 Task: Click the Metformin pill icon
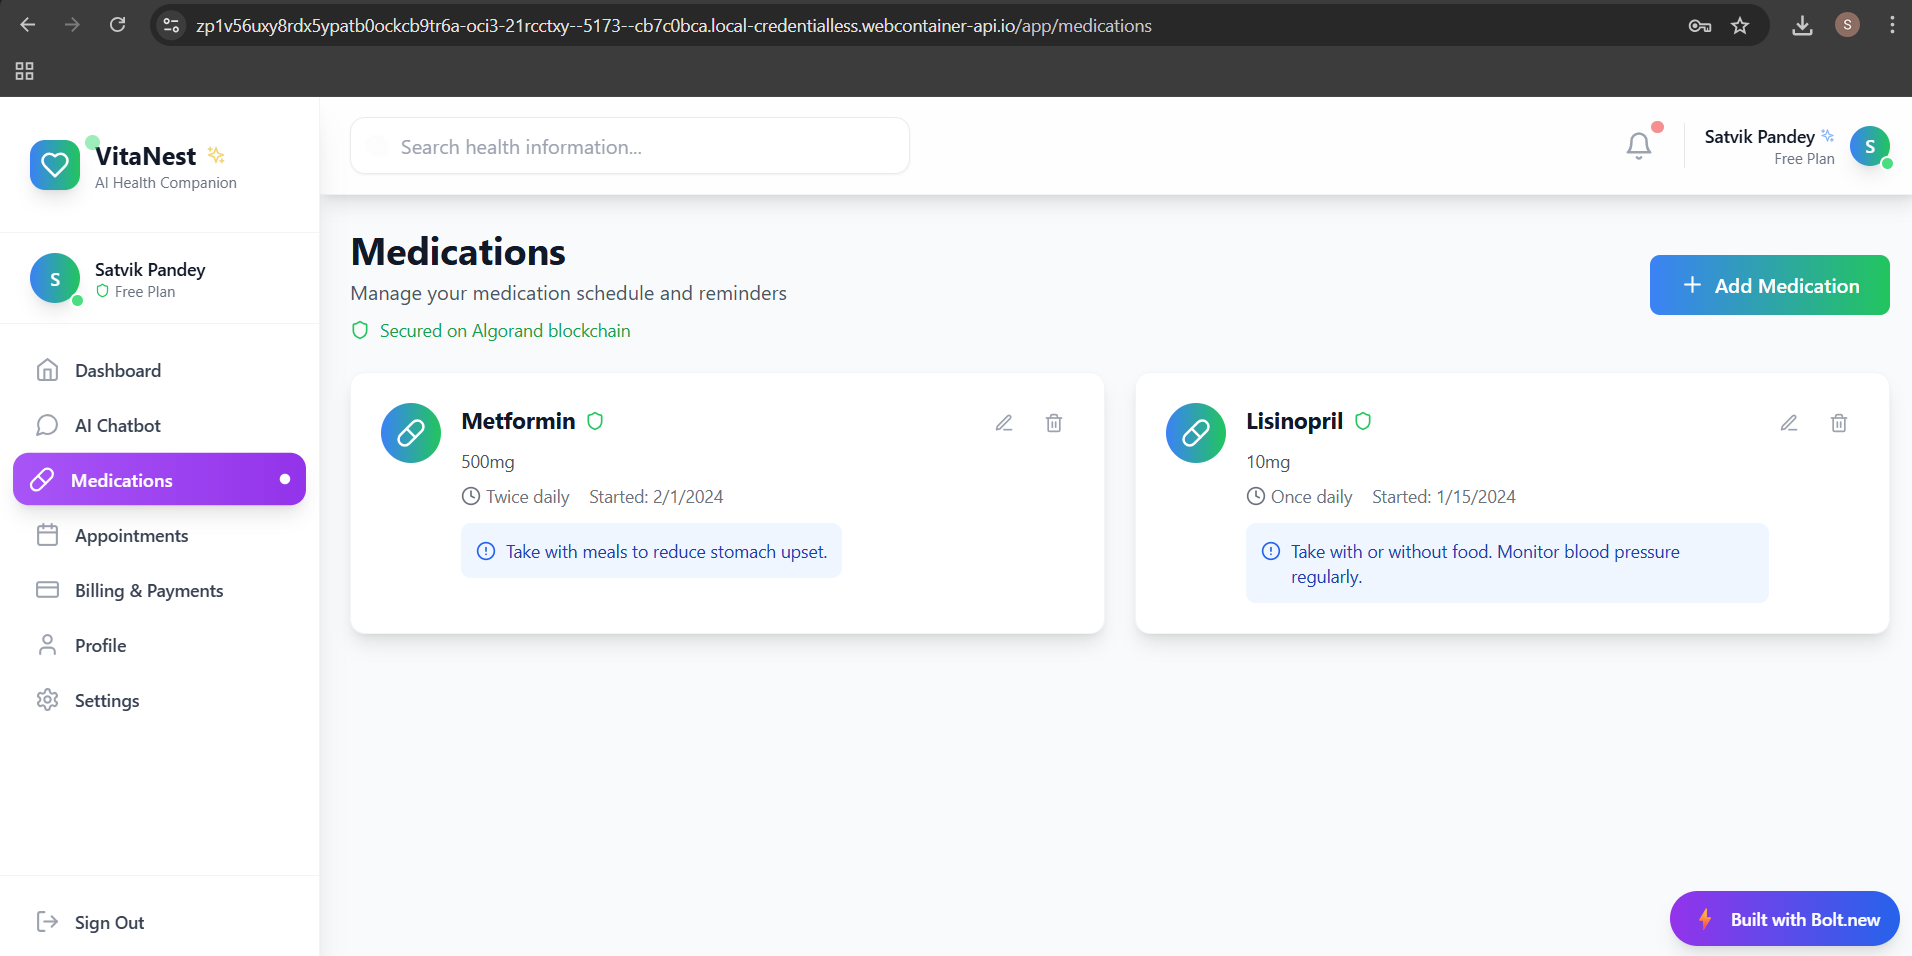point(411,433)
